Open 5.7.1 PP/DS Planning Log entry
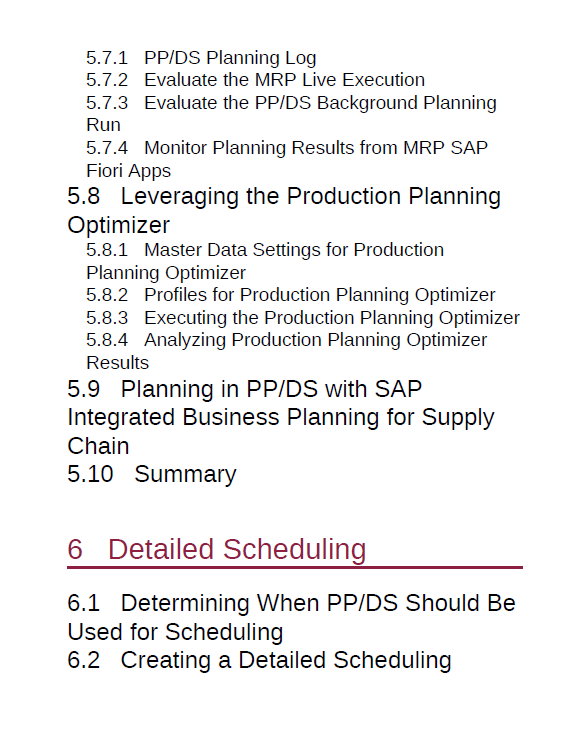 201,58
